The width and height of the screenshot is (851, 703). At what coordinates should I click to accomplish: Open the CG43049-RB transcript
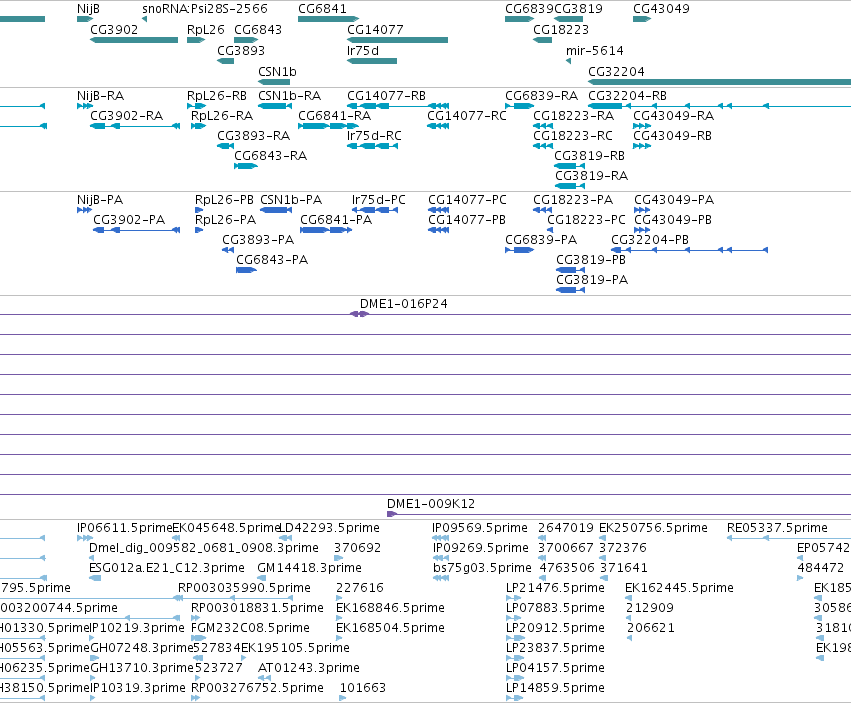(642, 146)
